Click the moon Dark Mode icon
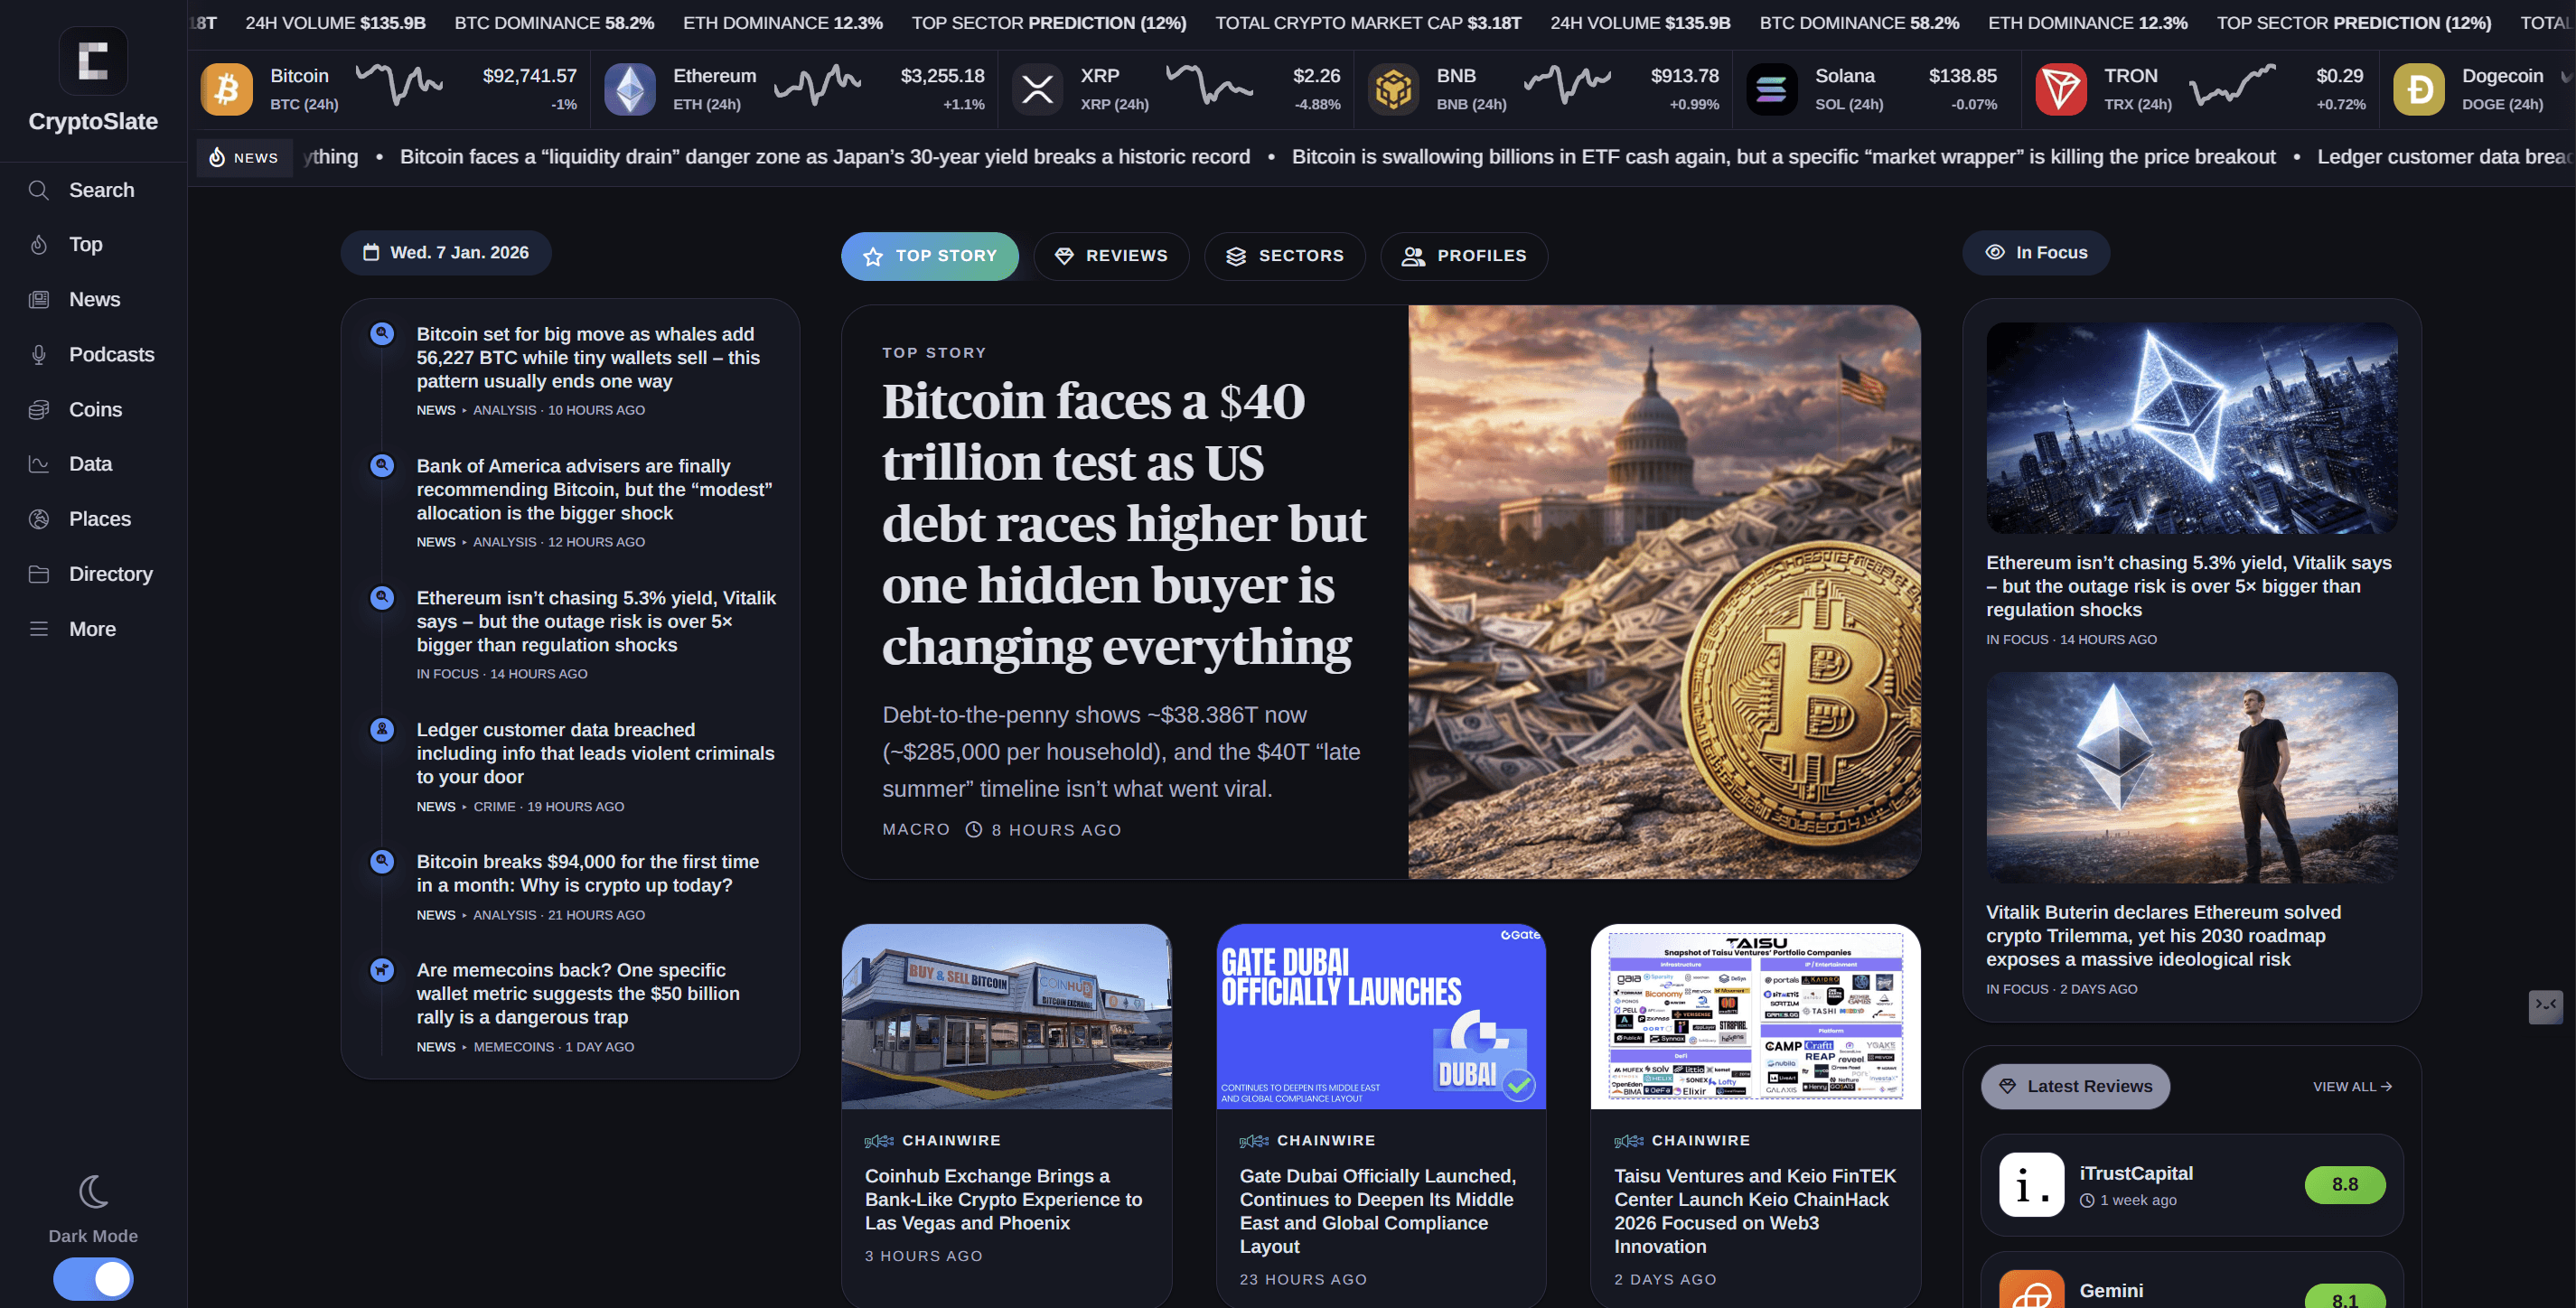This screenshot has width=2576, height=1308. pyautogui.click(x=93, y=1192)
